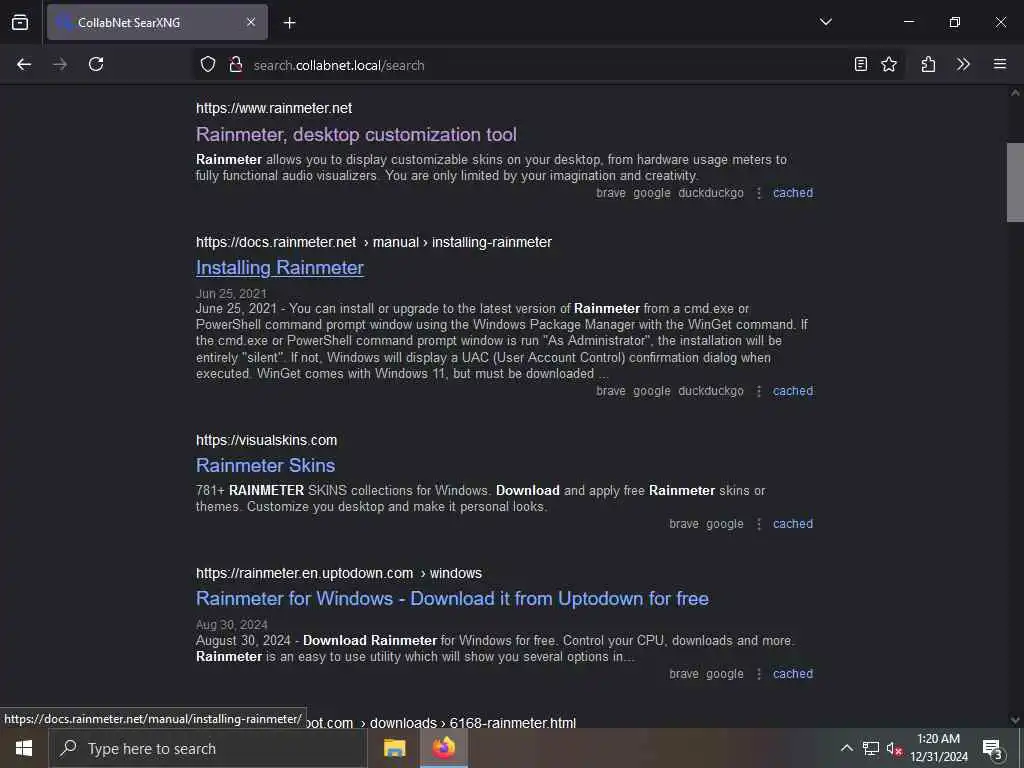Open cached link for Uptodown result

[x=793, y=673]
